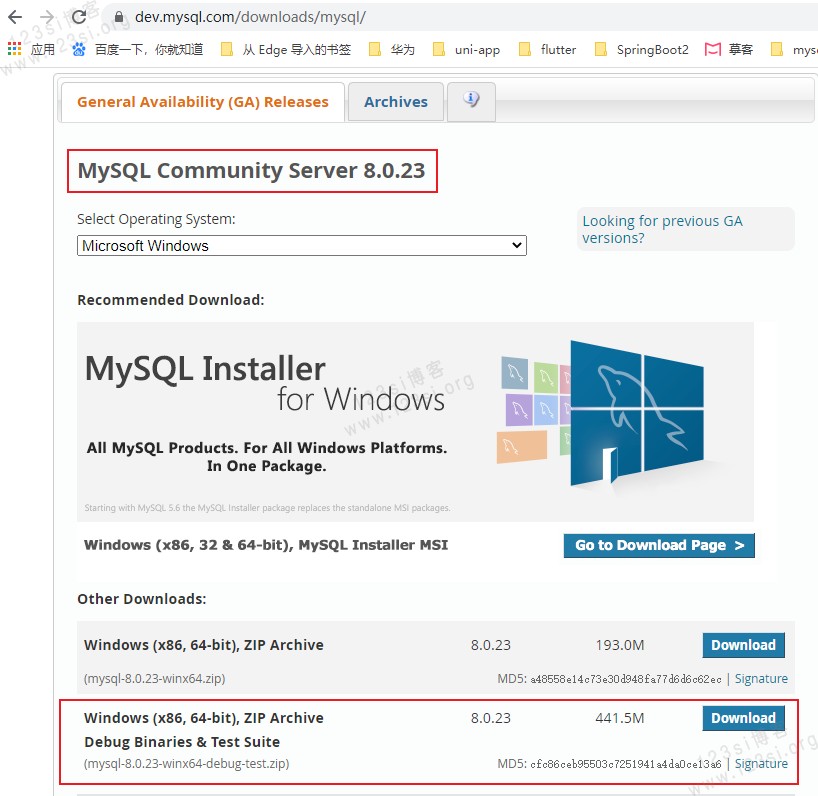The height and width of the screenshot is (796, 818).
Task: Open Signature link for the winx64-debug-test.zip file
Action: pos(761,764)
